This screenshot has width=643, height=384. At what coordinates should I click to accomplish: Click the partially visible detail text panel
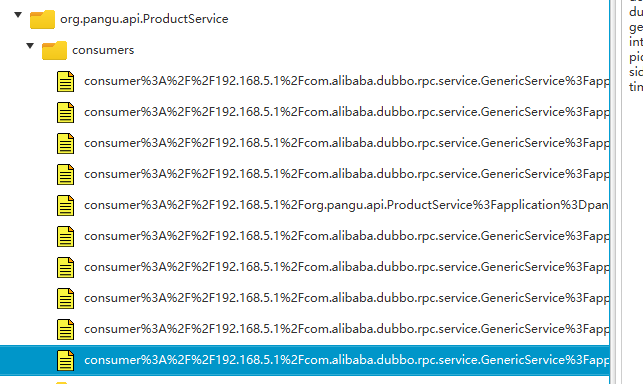pyautogui.click(x=635, y=49)
